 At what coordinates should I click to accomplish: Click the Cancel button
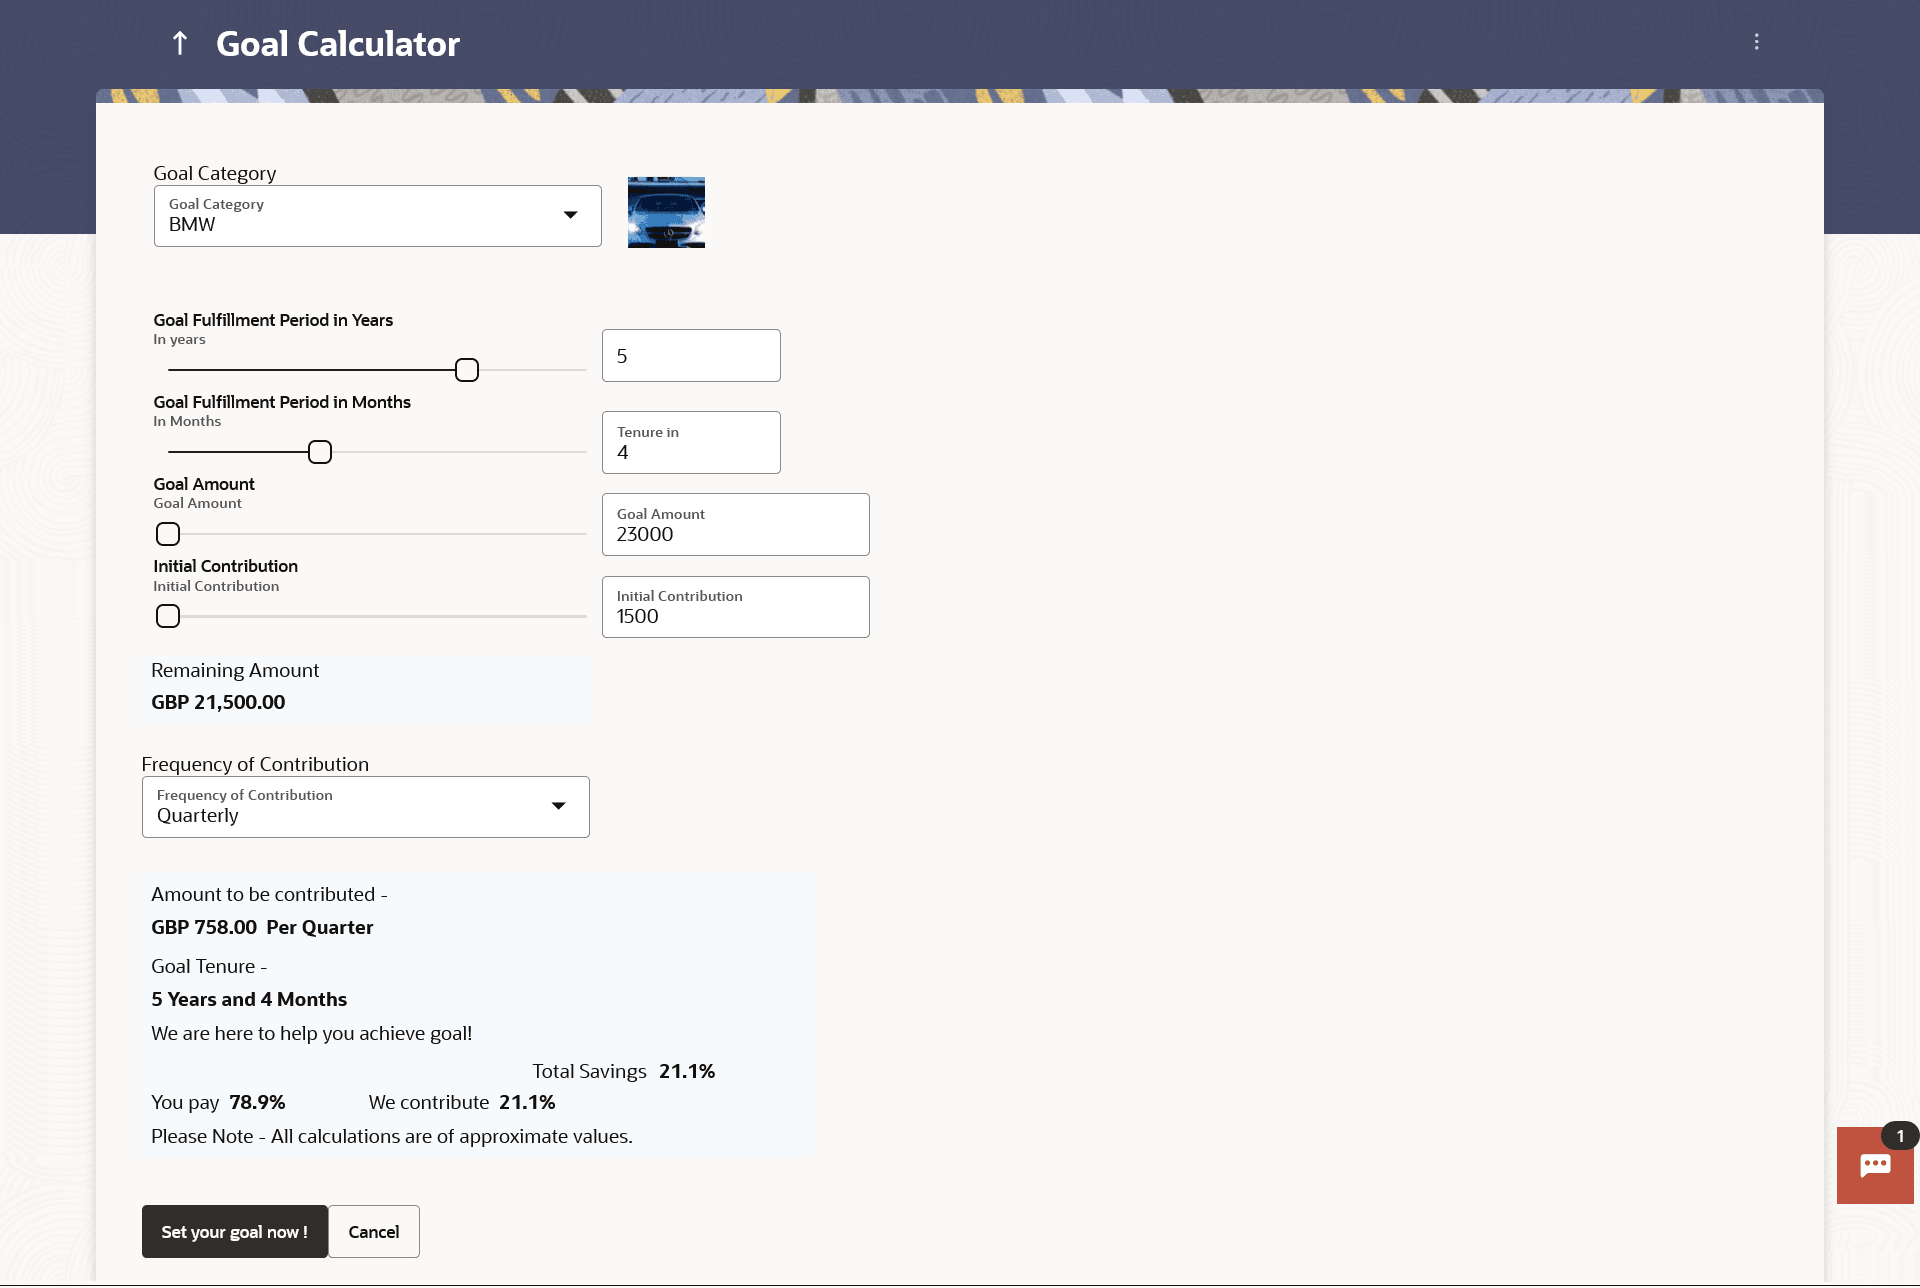373,1232
